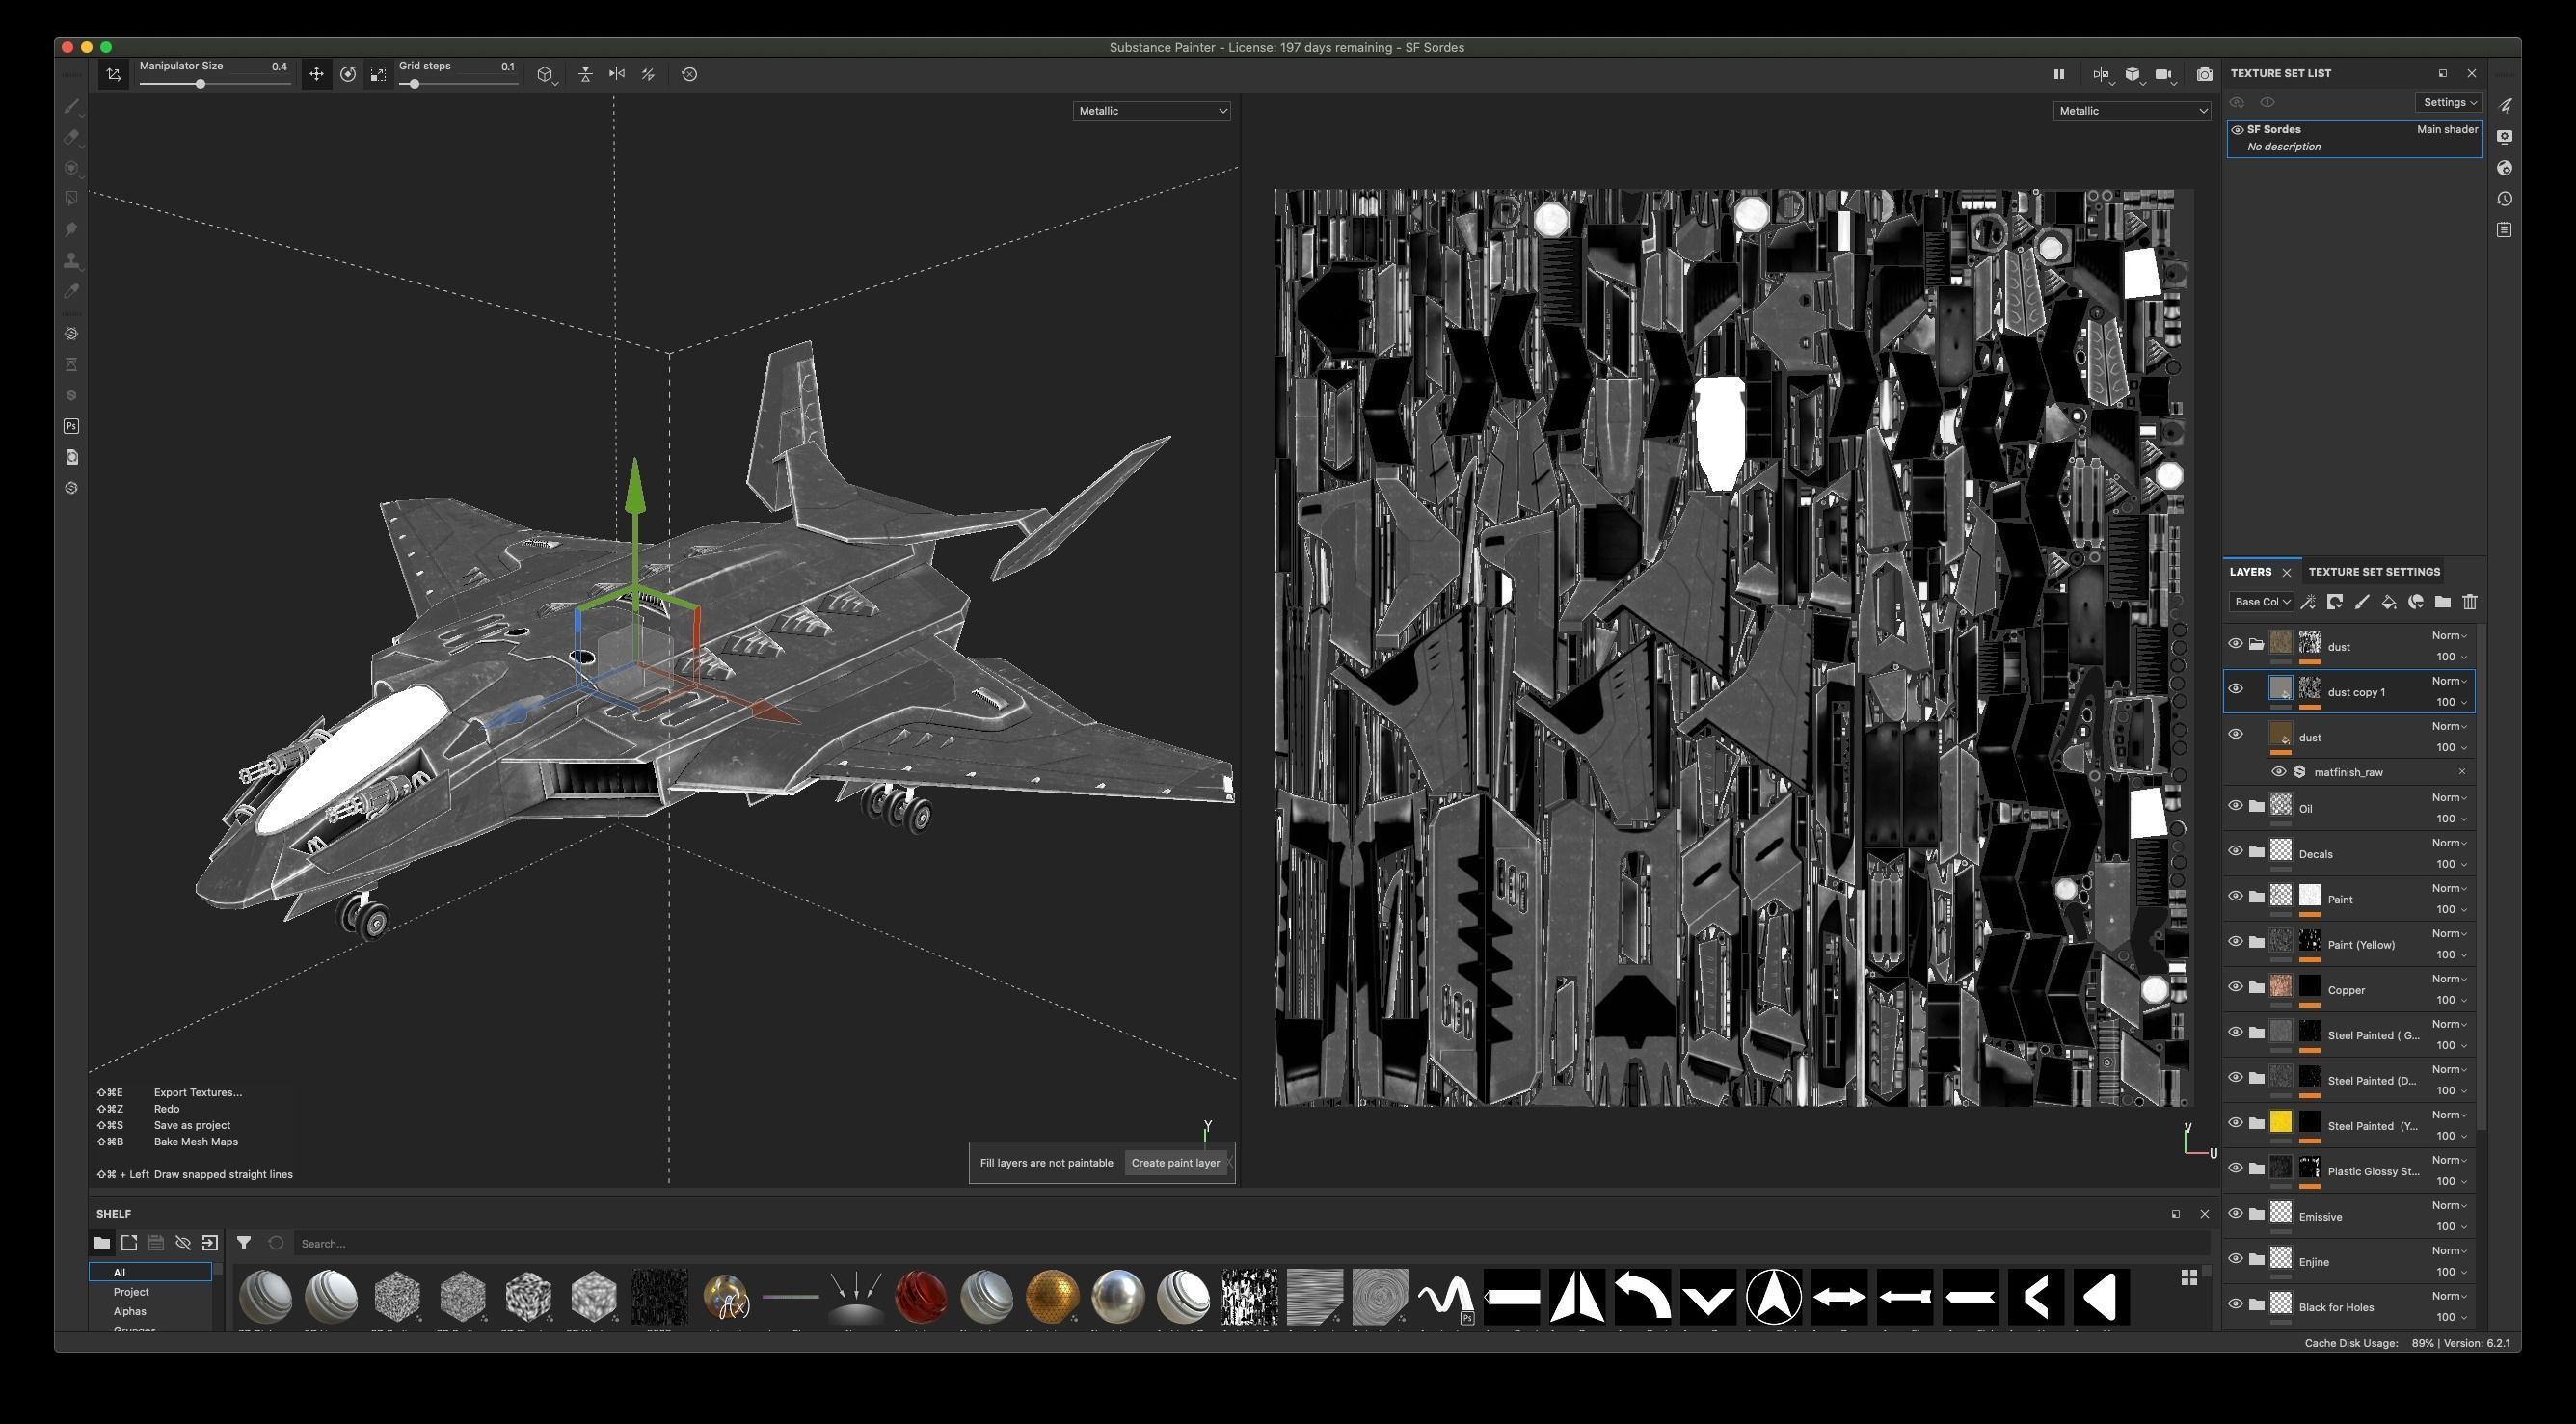This screenshot has width=2576, height=1424.
Task: Activate the Translate move manipulator icon
Action: pyautogui.click(x=316, y=74)
